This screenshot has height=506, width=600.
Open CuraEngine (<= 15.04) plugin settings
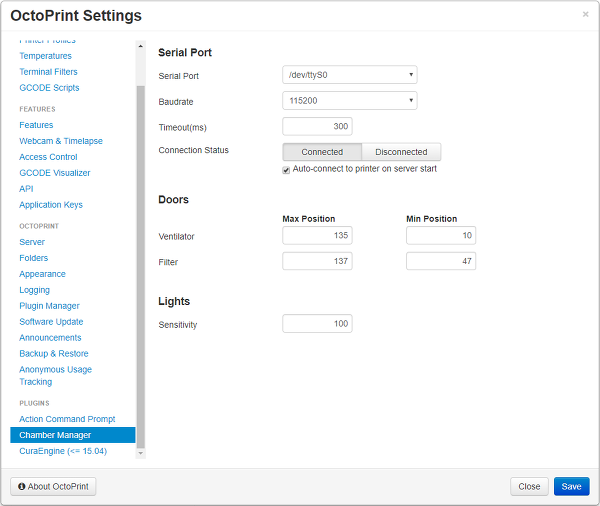pos(63,451)
